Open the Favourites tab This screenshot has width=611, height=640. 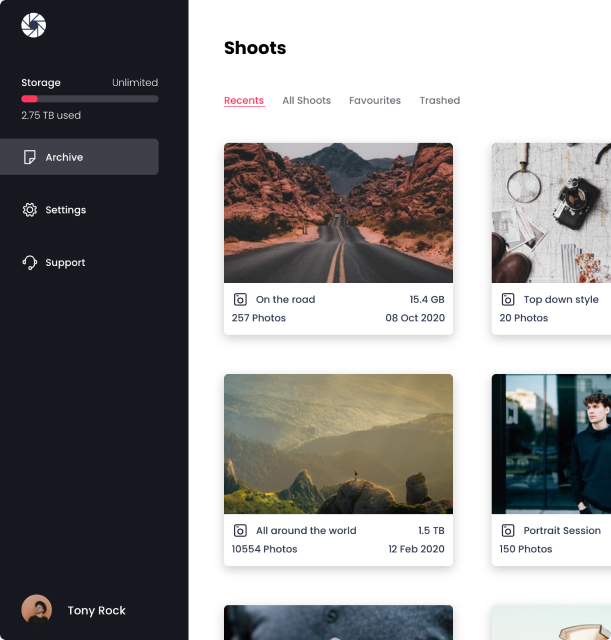(x=375, y=100)
